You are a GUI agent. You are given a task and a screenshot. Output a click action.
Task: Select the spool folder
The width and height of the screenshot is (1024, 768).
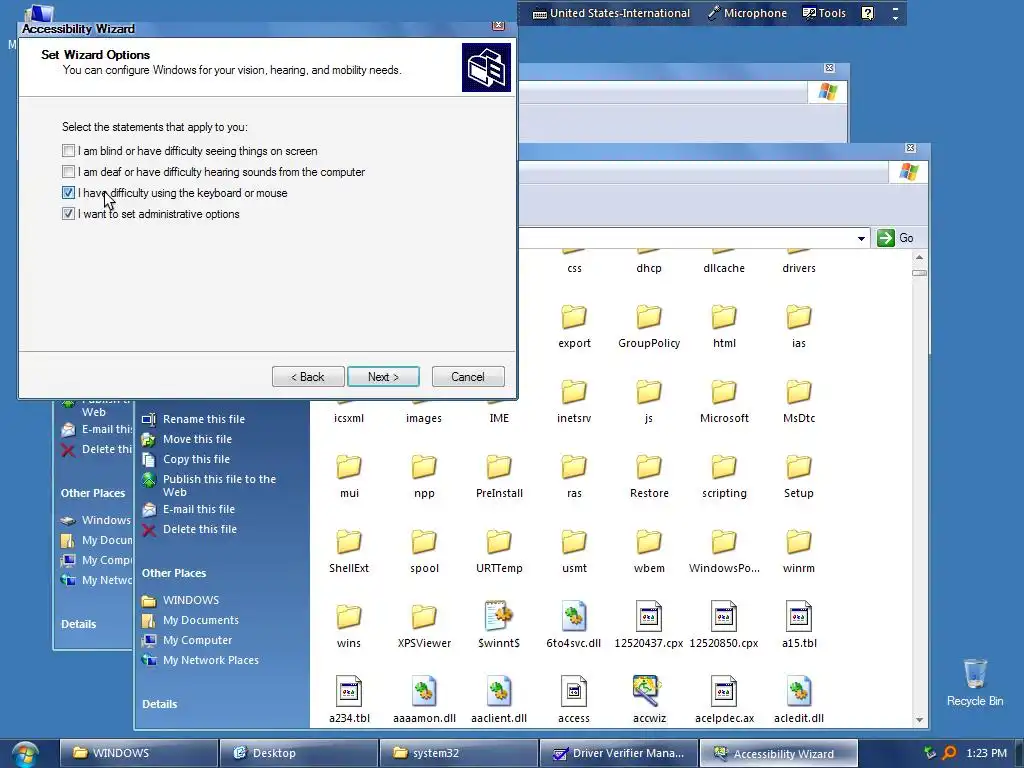click(x=424, y=552)
